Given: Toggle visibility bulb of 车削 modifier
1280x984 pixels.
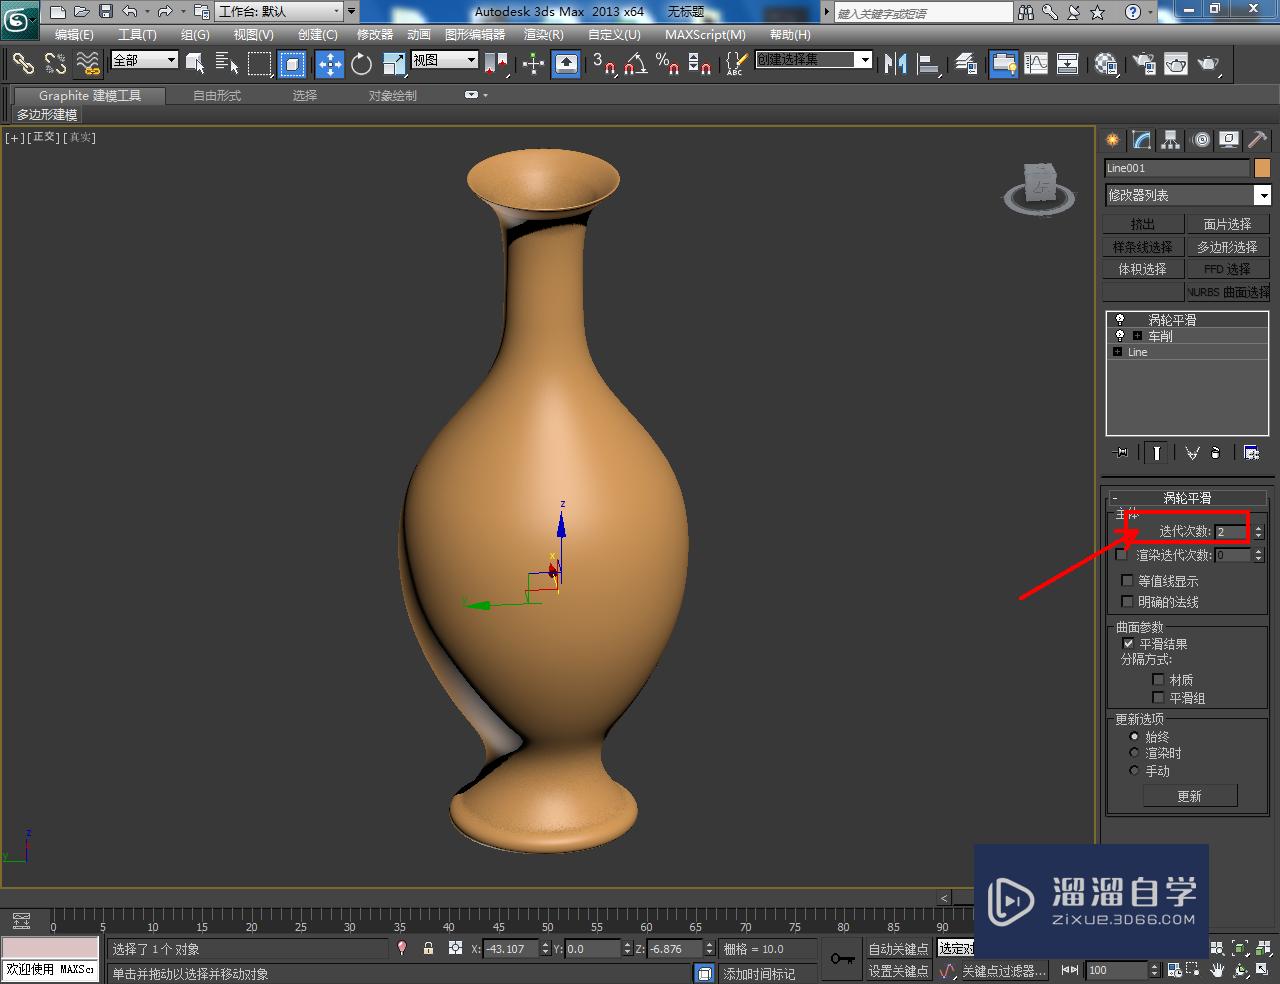Looking at the screenshot, I should click(1119, 336).
